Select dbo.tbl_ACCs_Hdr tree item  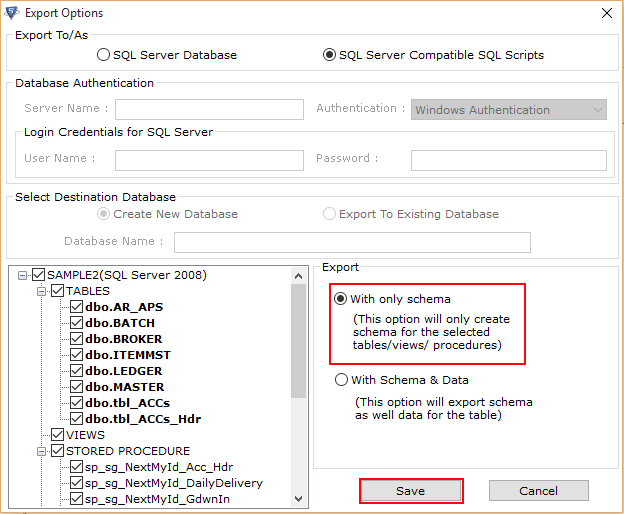point(143,419)
